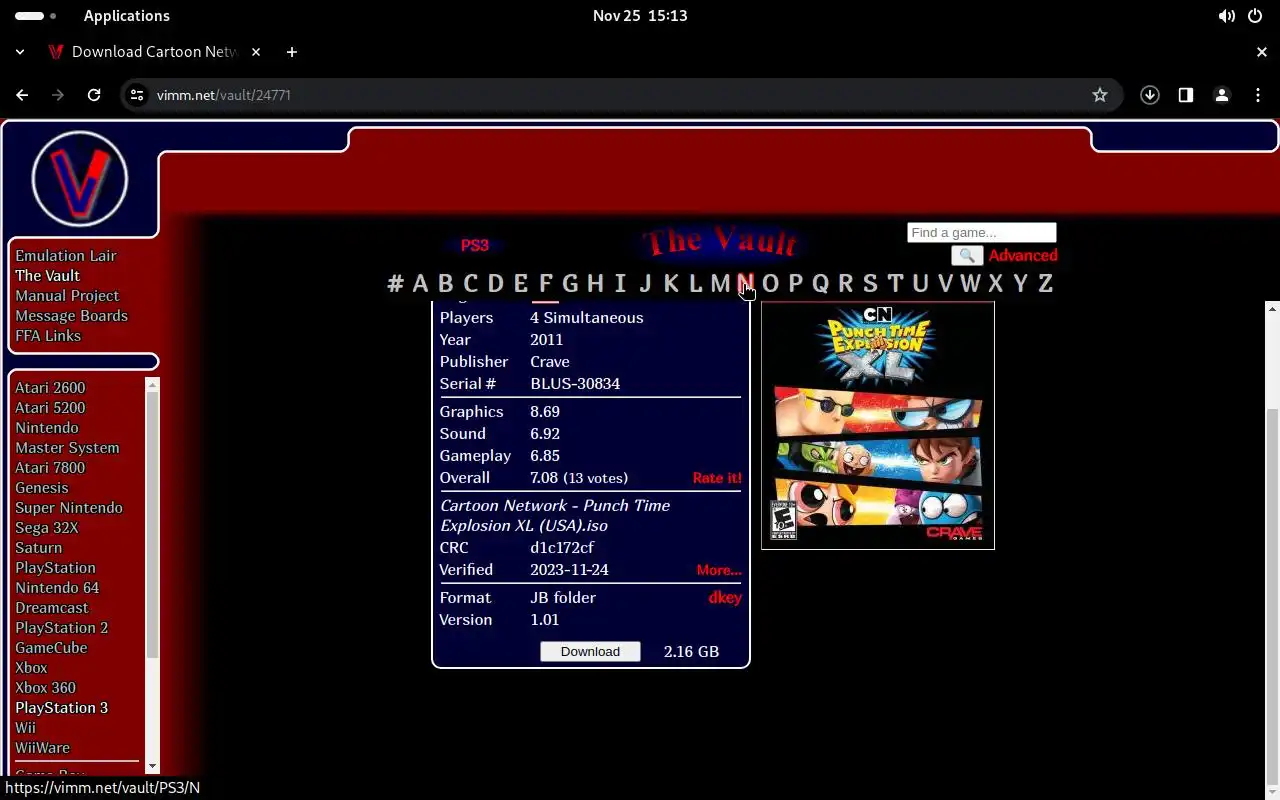Image resolution: width=1280 pixels, height=800 pixels.
Task: Toggle the browser side panel icon
Action: (x=1186, y=95)
